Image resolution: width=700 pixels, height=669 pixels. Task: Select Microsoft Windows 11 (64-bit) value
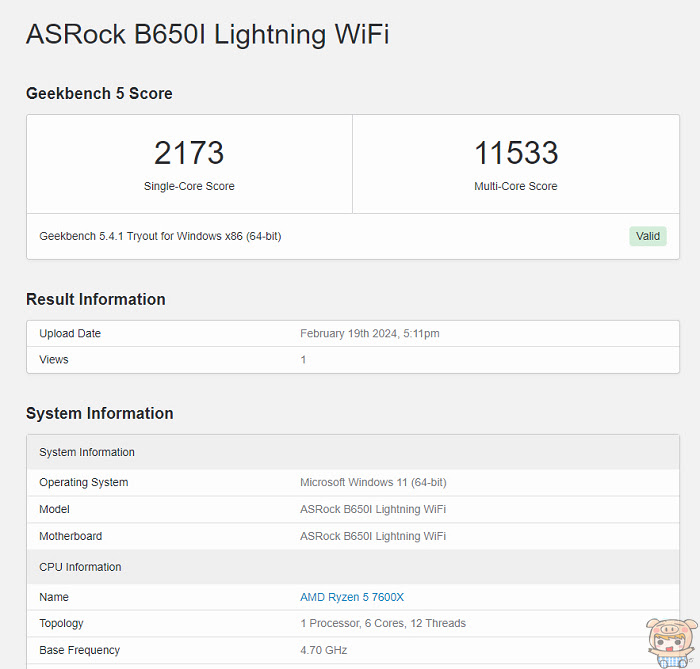point(373,482)
